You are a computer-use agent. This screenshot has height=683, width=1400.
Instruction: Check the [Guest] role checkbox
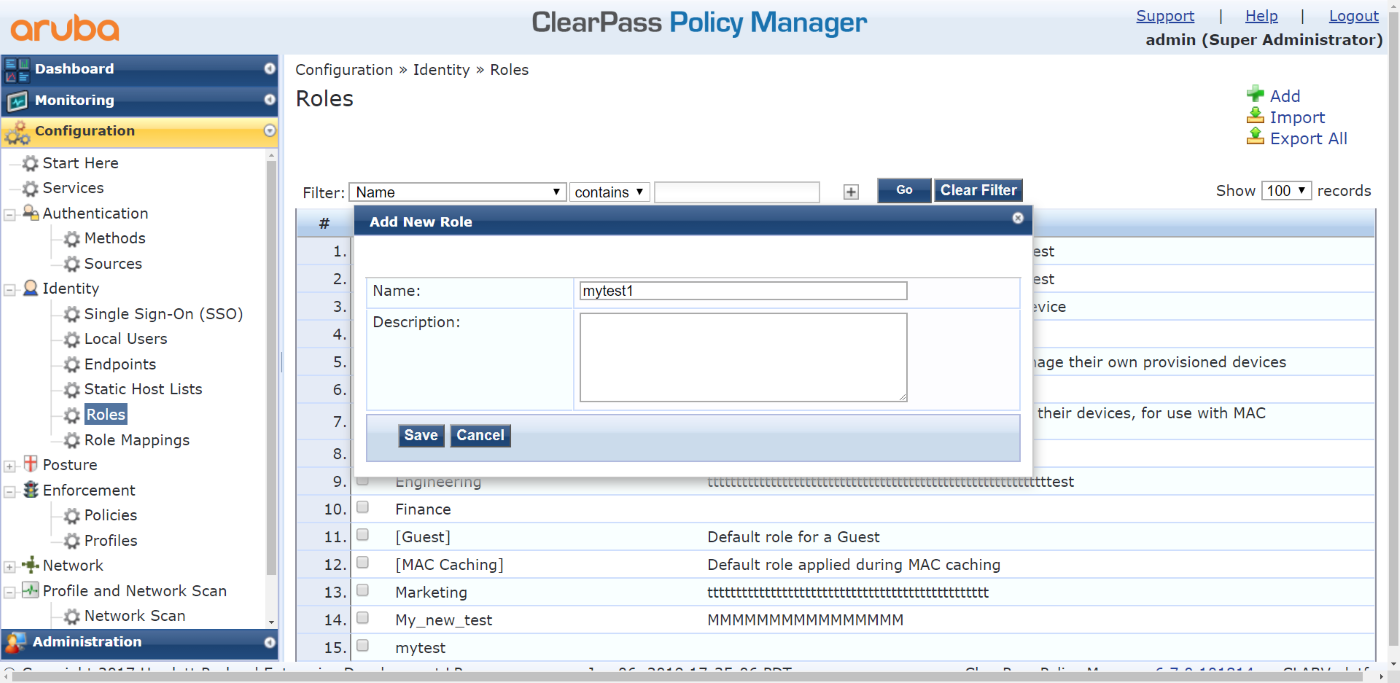(x=363, y=535)
